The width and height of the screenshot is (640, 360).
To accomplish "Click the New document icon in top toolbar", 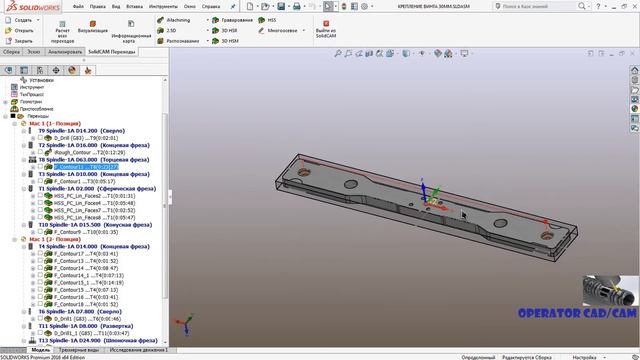I will coord(250,6).
